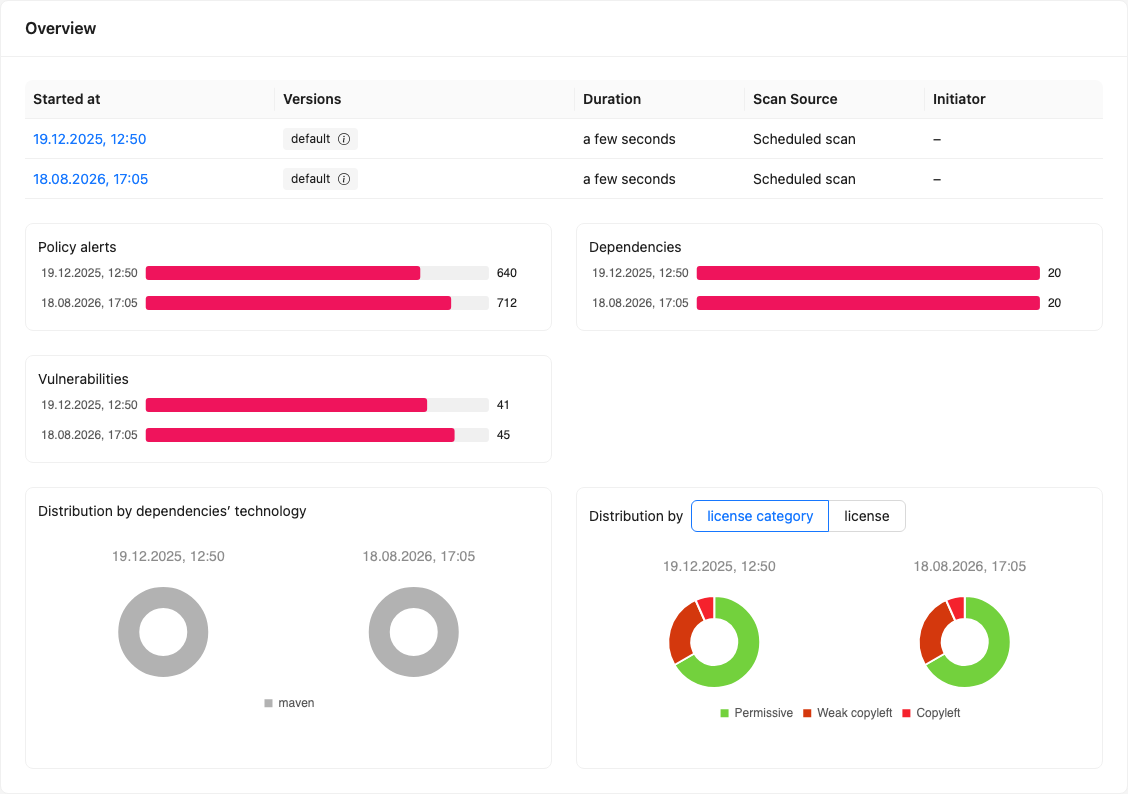
Task: Click the Permissive legend green swatch
Action: [x=724, y=713]
